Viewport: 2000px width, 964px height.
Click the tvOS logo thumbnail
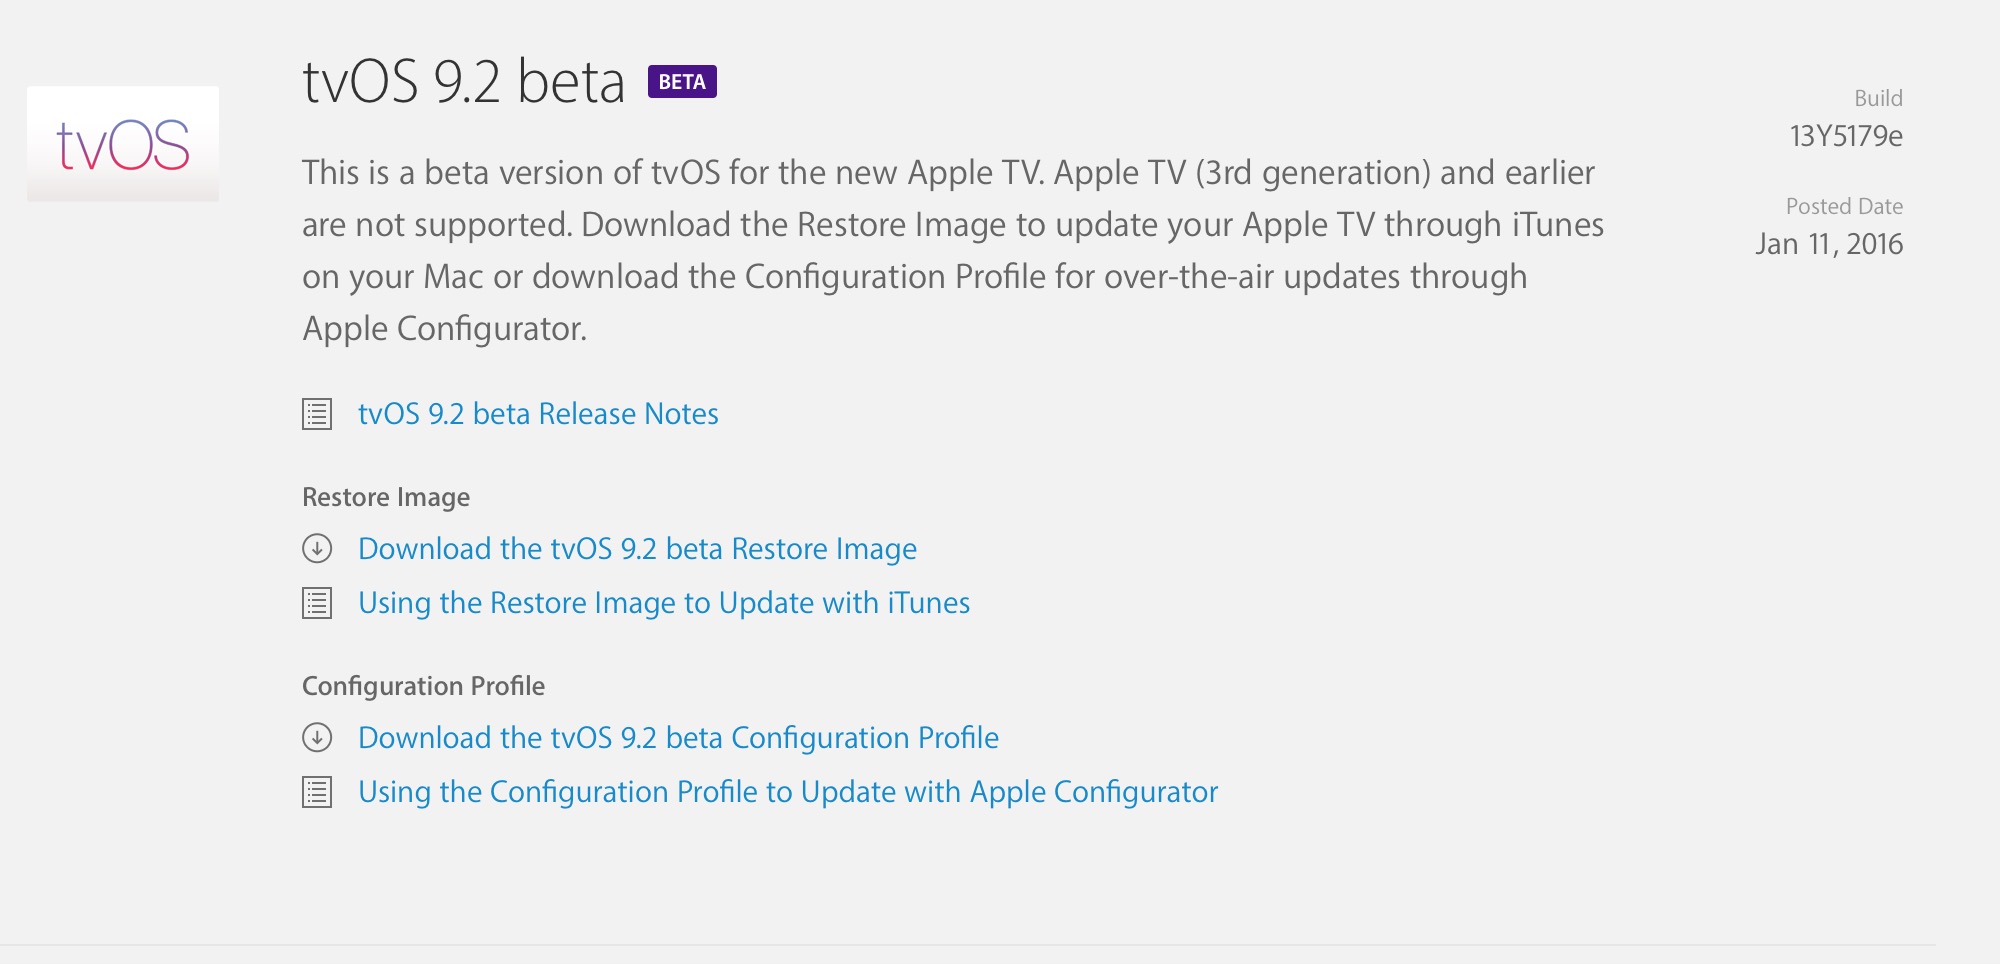(123, 144)
